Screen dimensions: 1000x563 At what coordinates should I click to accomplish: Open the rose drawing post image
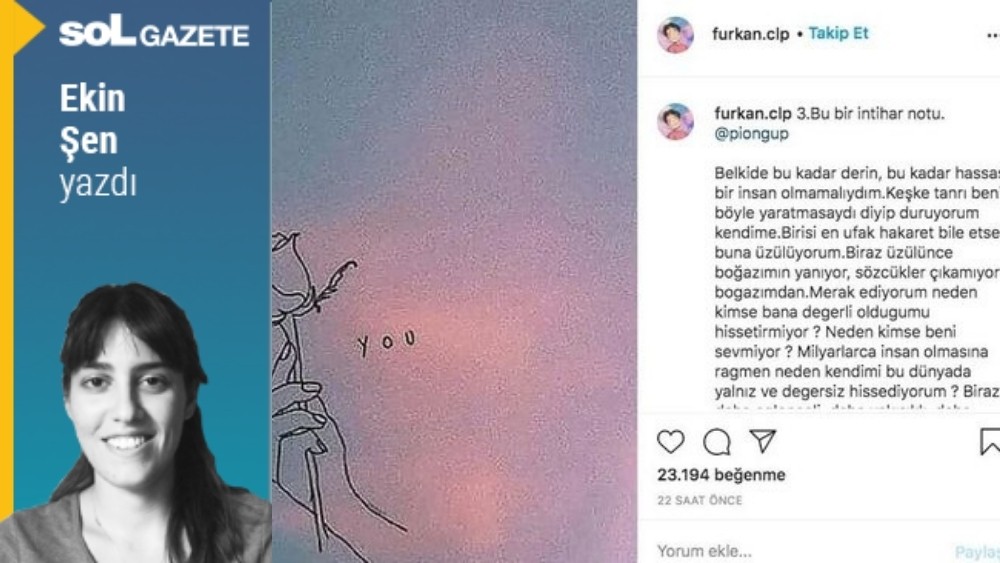[454, 281]
